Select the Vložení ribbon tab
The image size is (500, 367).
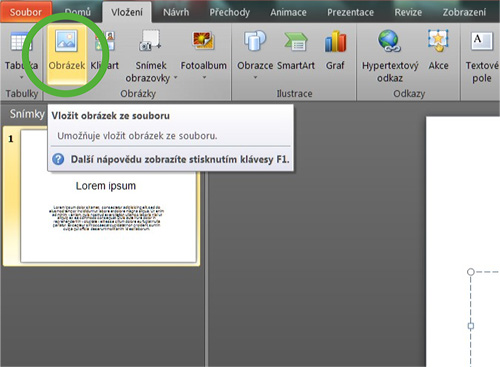click(x=127, y=12)
